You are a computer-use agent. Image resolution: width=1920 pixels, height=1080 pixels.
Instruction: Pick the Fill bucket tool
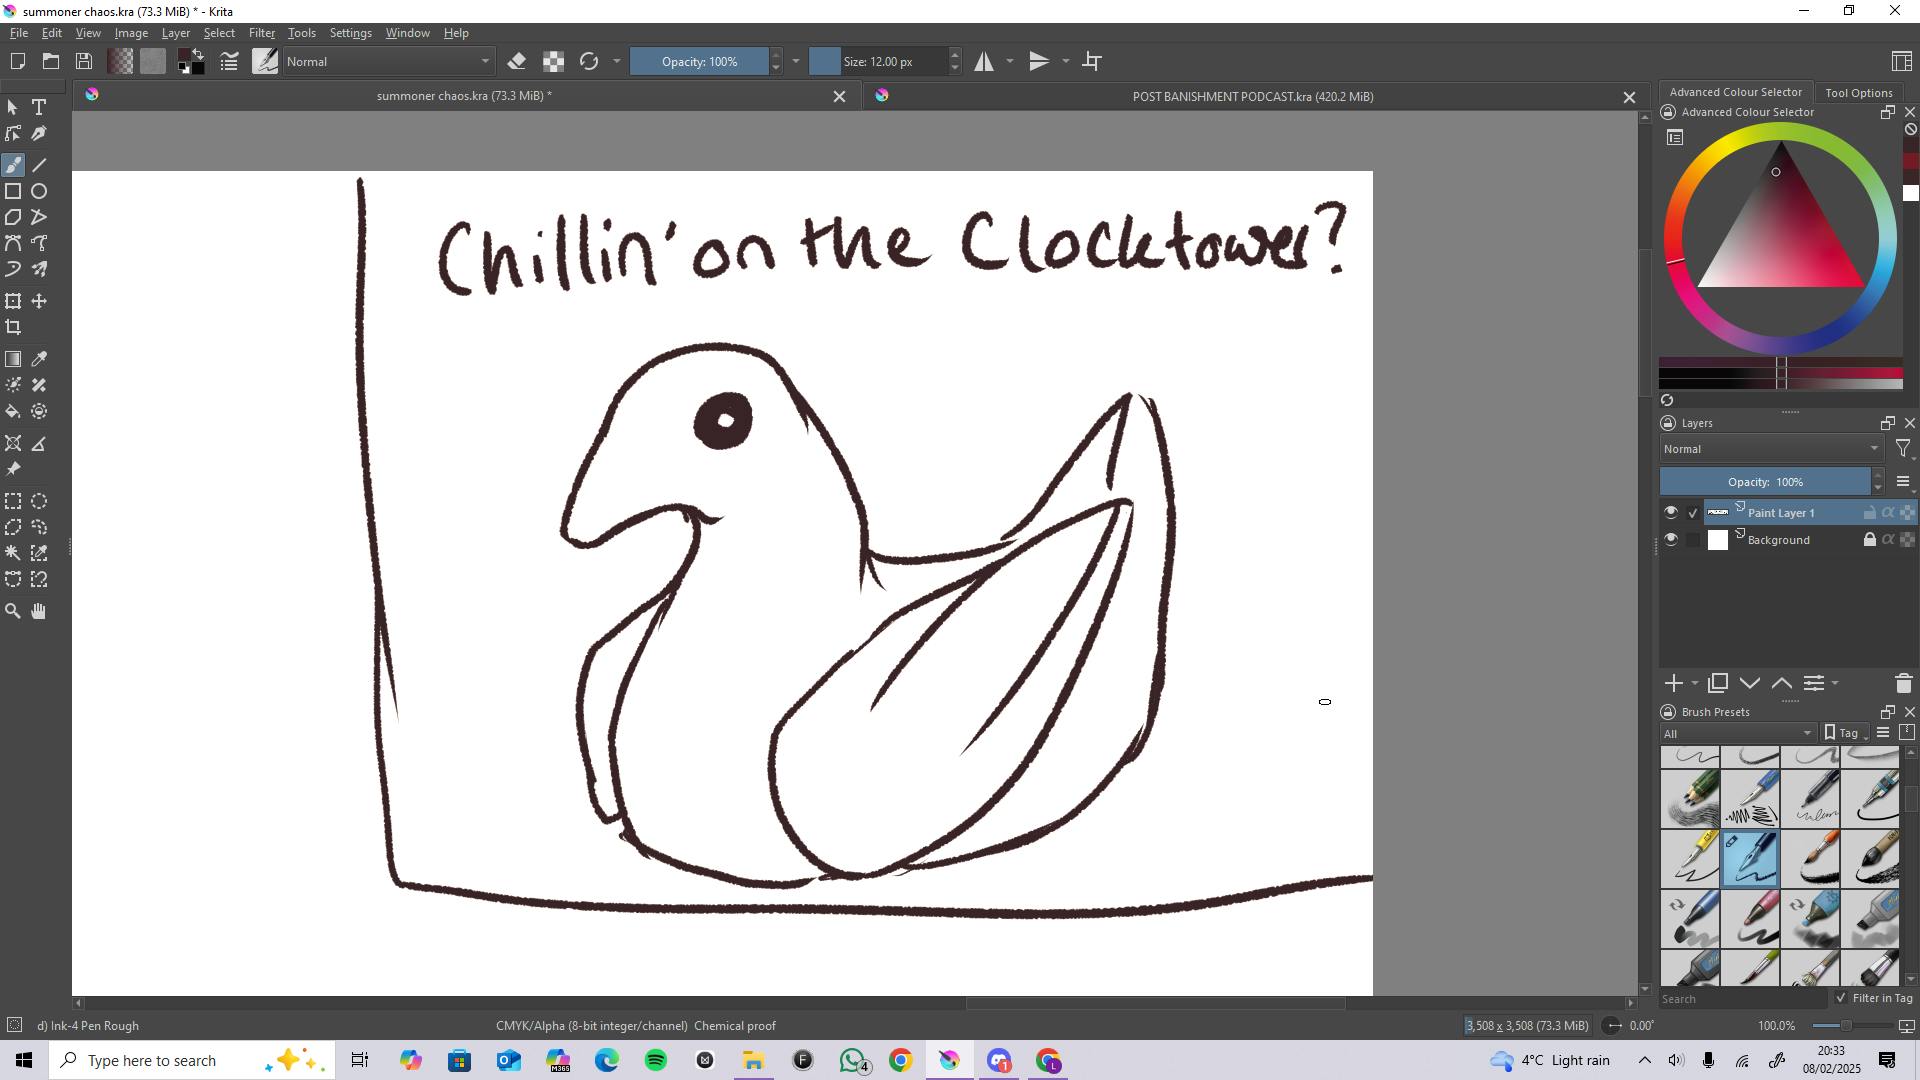point(13,412)
